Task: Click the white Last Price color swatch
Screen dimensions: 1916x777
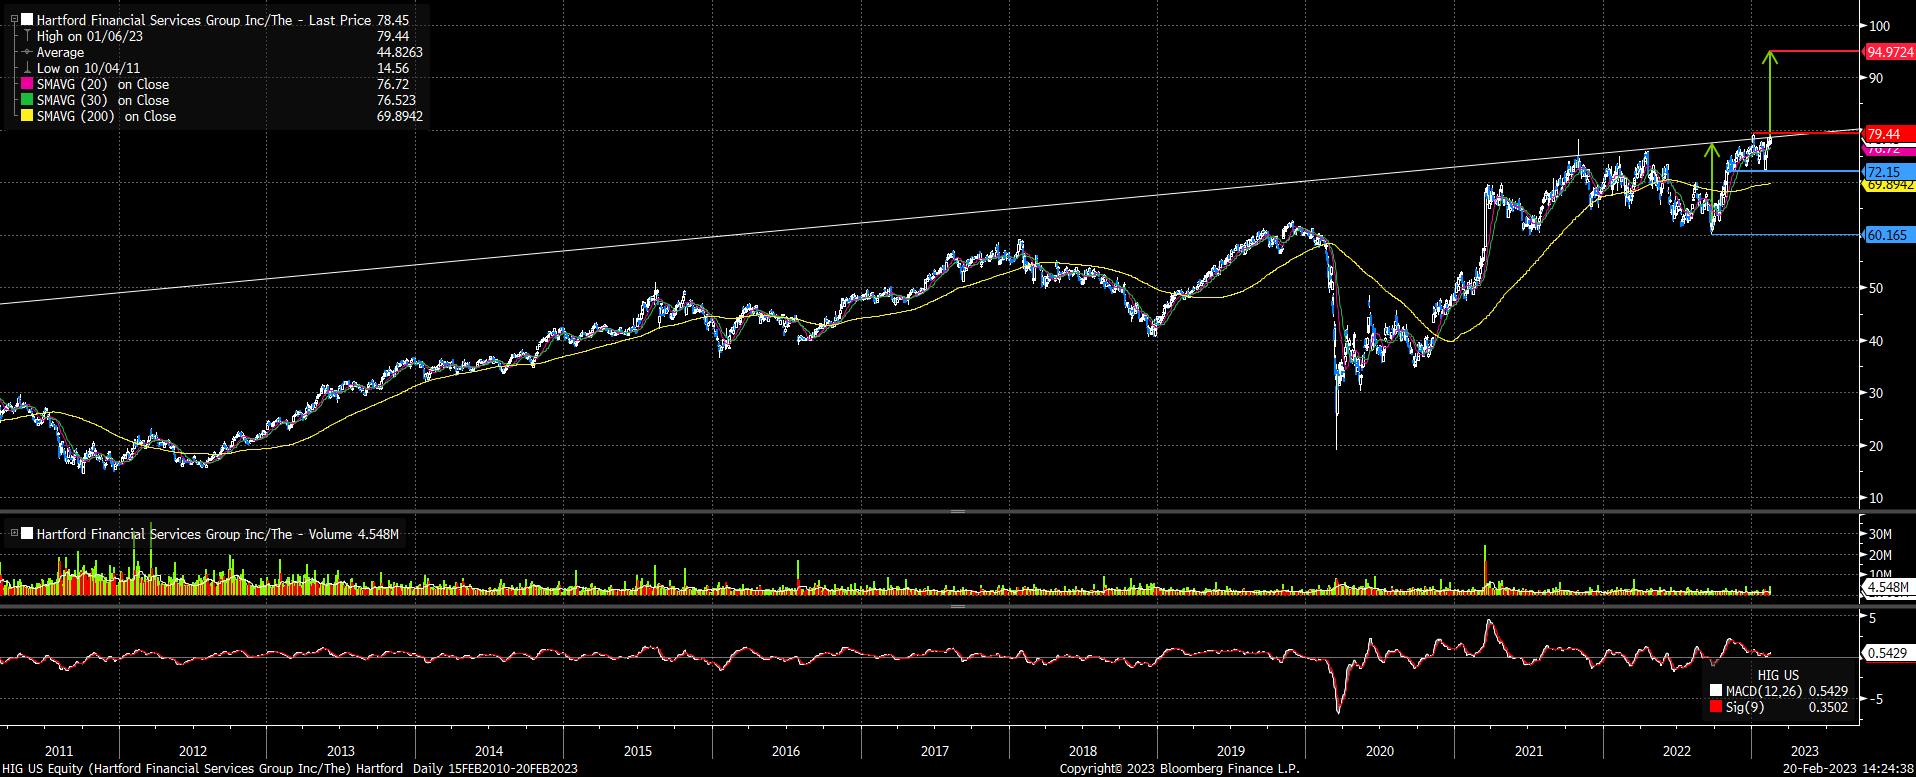Action: 27,20
